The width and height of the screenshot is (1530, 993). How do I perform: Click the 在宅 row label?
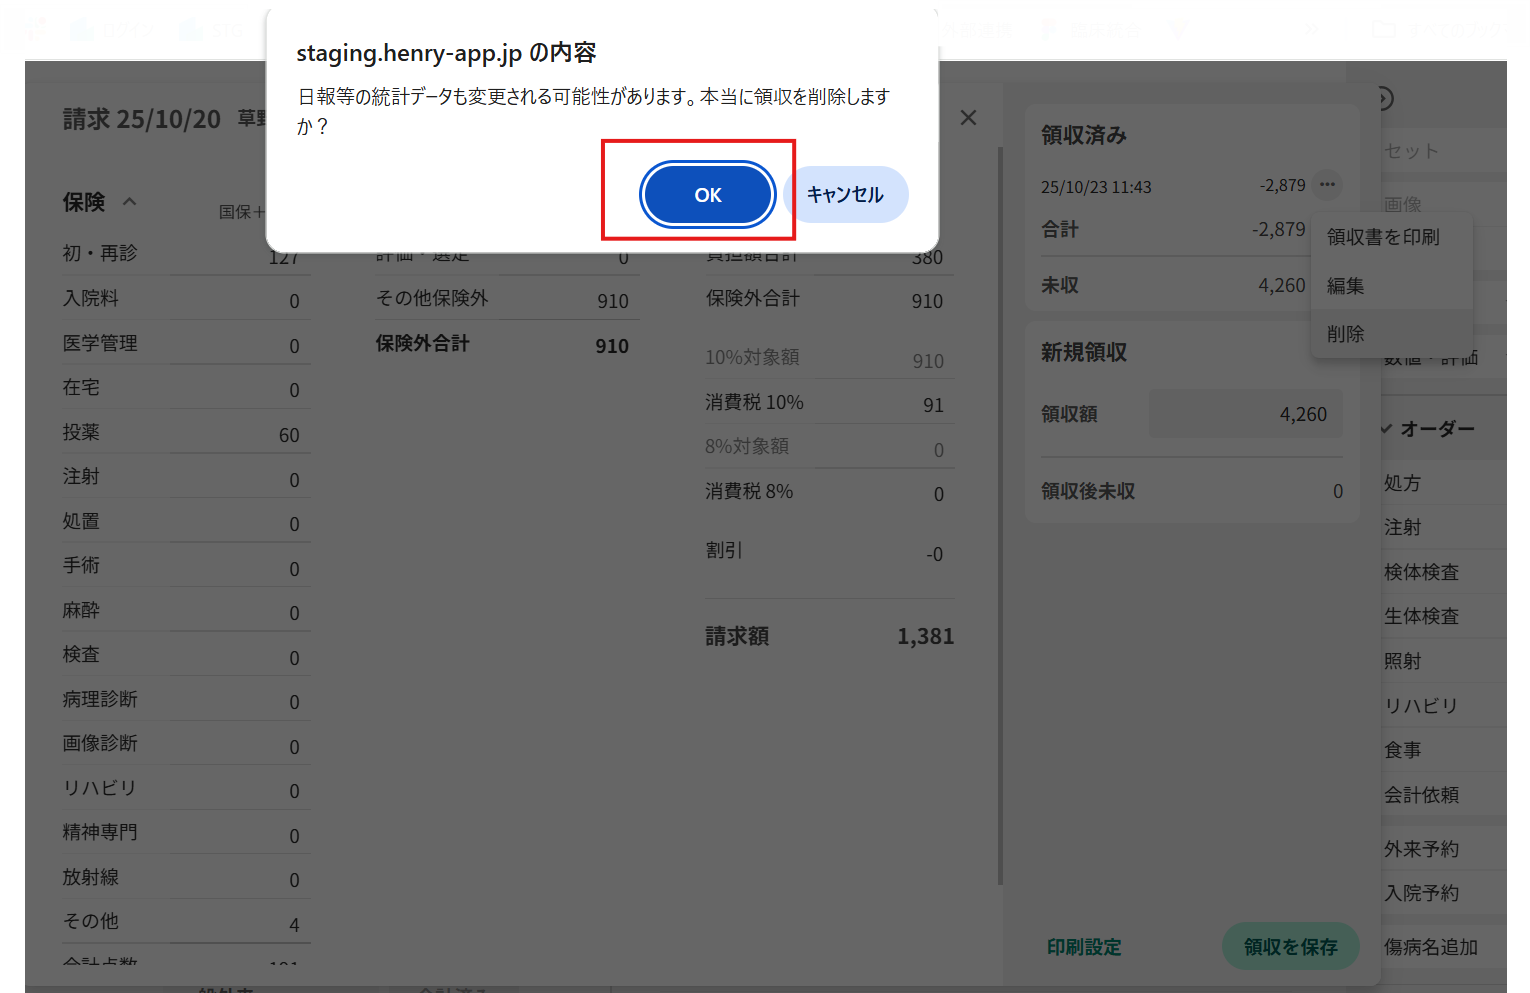click(x=81, y=387)
